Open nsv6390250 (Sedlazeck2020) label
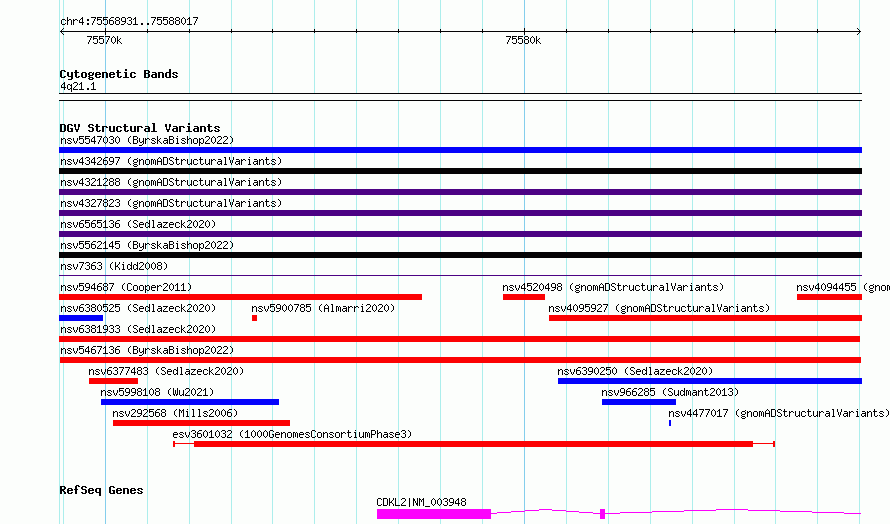Image resolution: width=890 pixels, height=524 pixels. click(635, 371)
